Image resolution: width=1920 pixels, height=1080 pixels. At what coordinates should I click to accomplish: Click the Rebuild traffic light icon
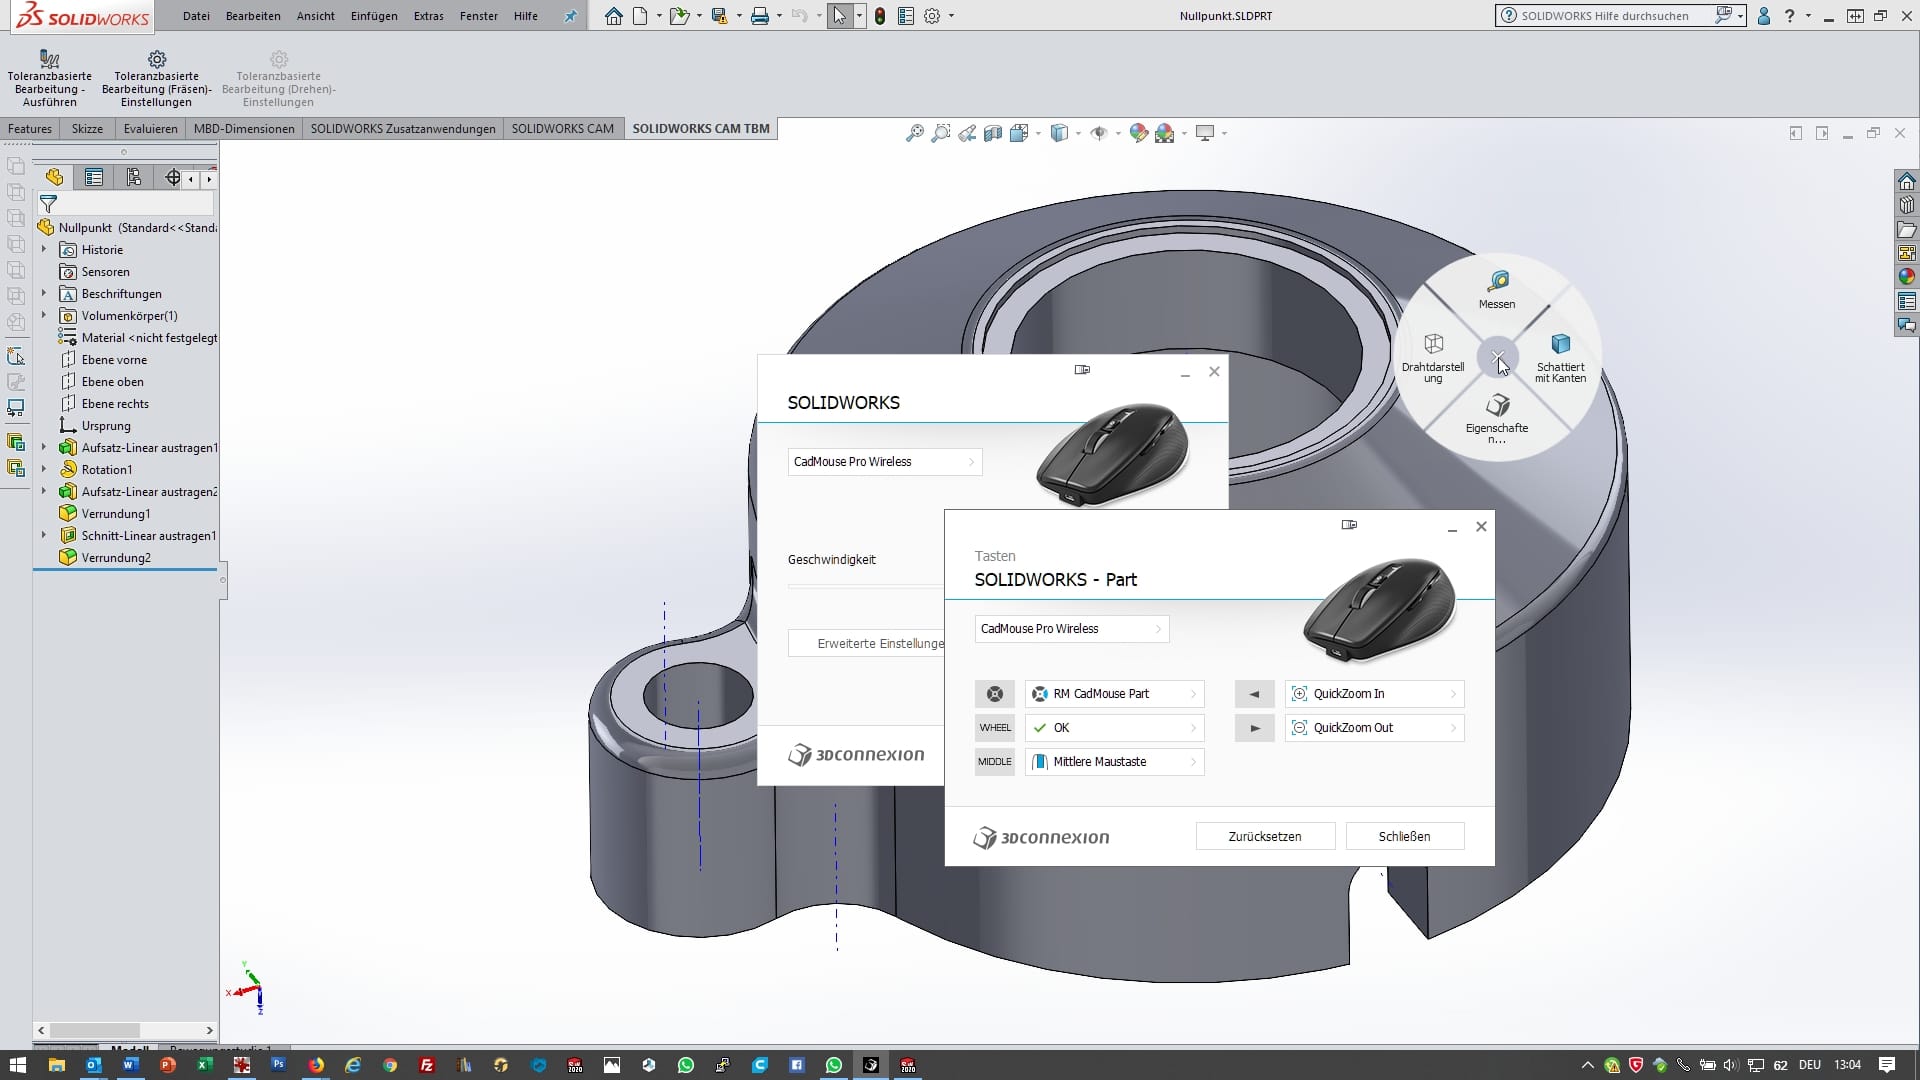pos(879,16)
